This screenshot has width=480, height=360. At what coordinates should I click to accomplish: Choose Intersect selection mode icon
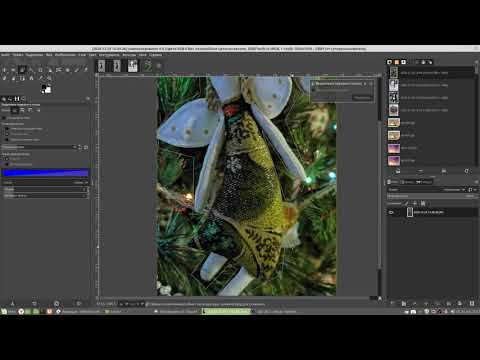(38, 110)
